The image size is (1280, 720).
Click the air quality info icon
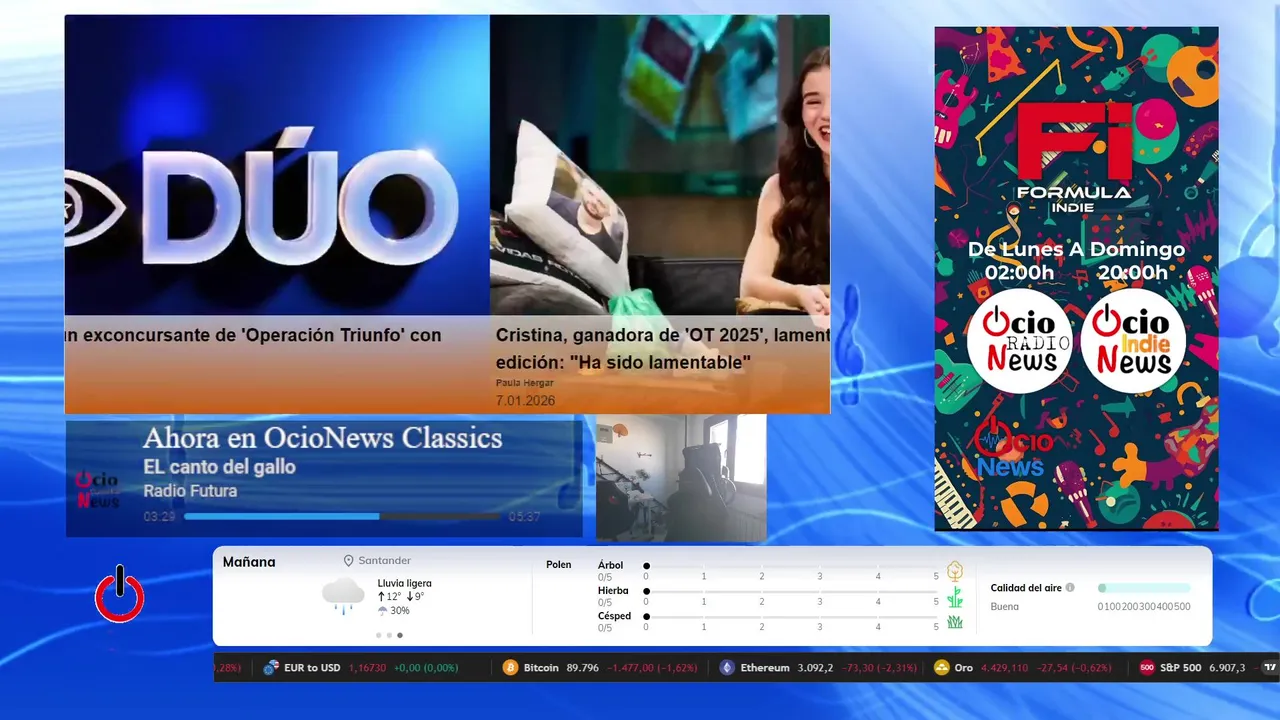1070,588
